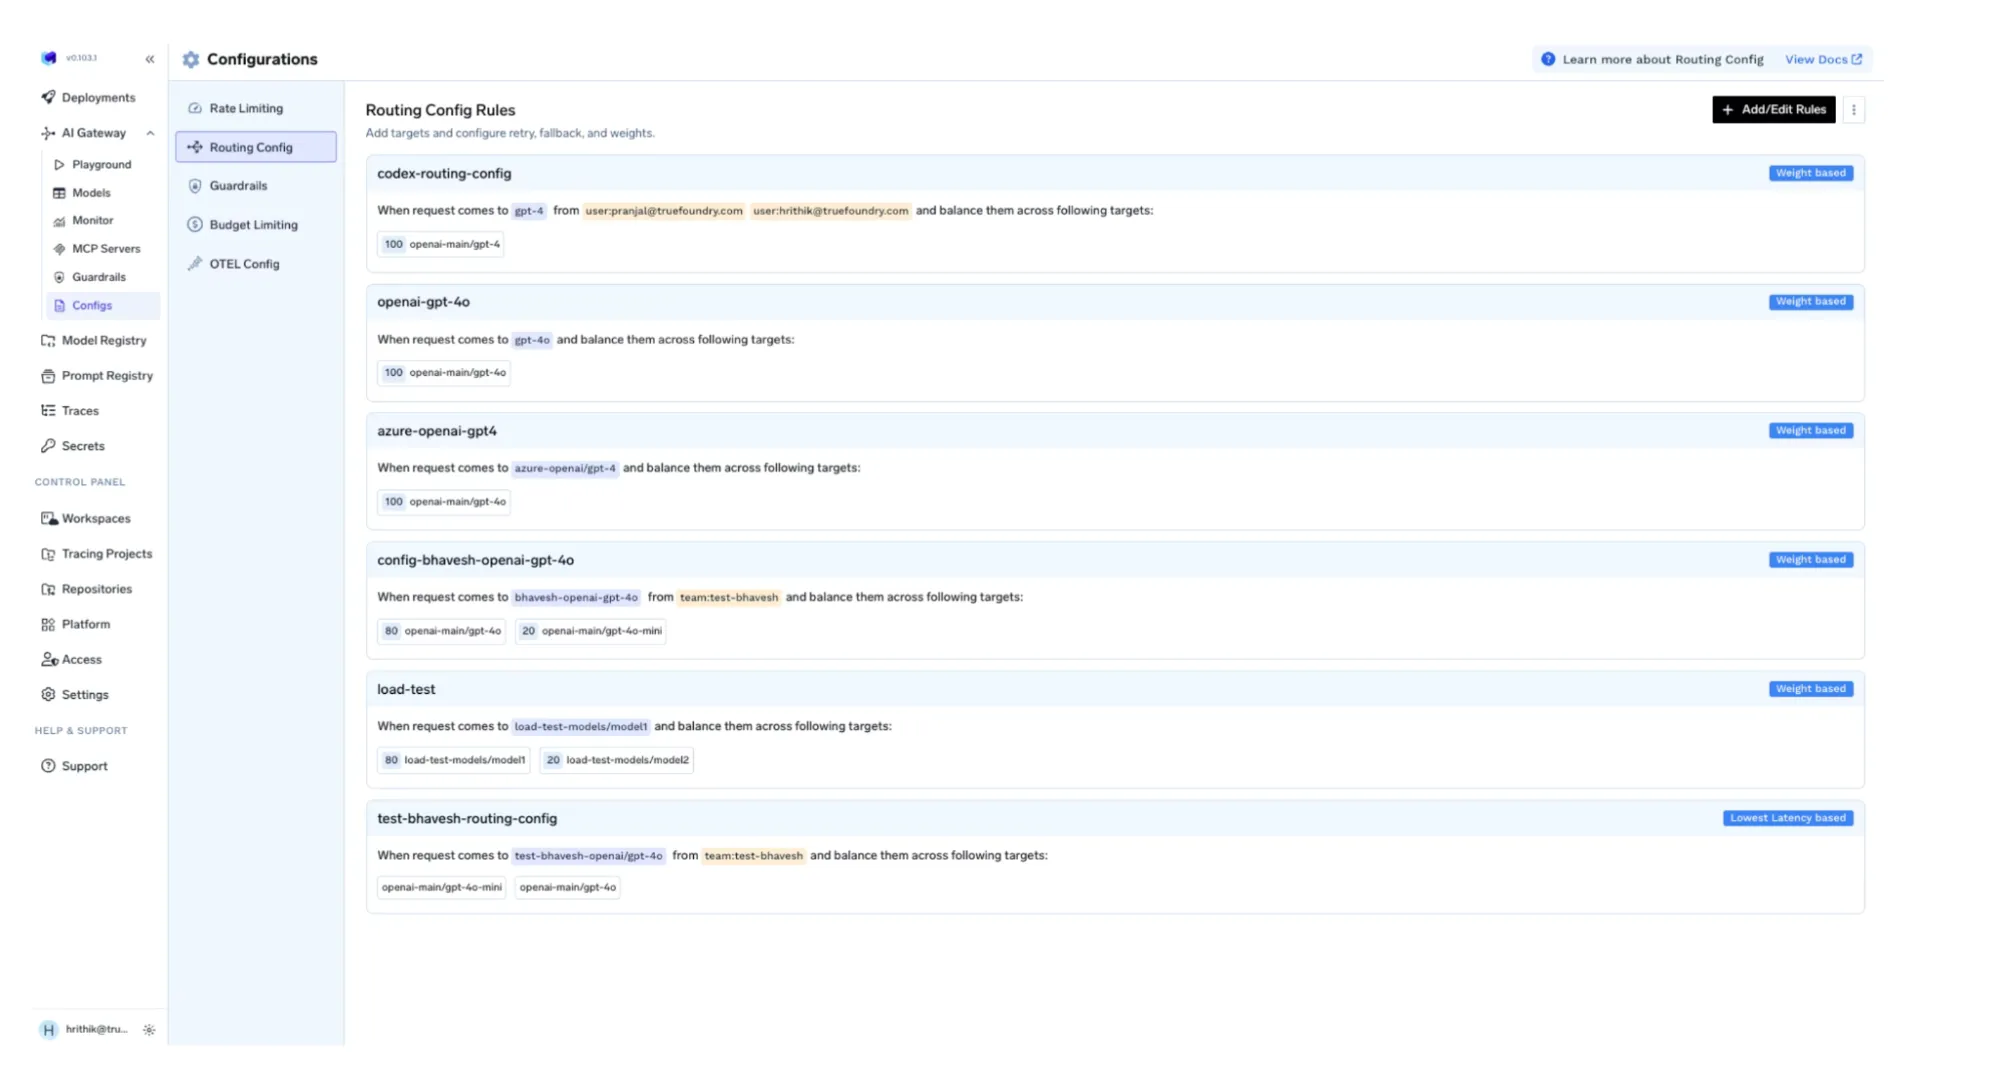
Task: Open the View Docs link
Action: tap(1823, 60)
